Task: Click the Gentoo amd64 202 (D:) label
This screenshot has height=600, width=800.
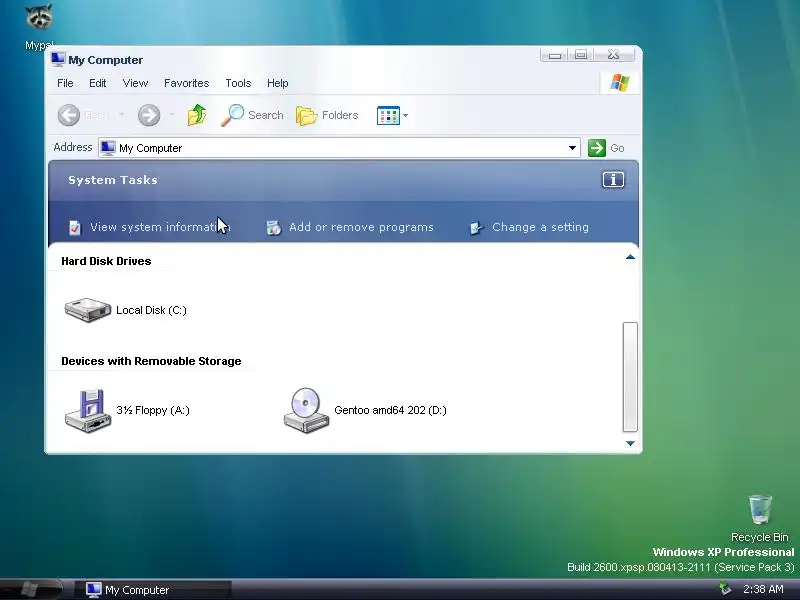Action: point(390,410)
